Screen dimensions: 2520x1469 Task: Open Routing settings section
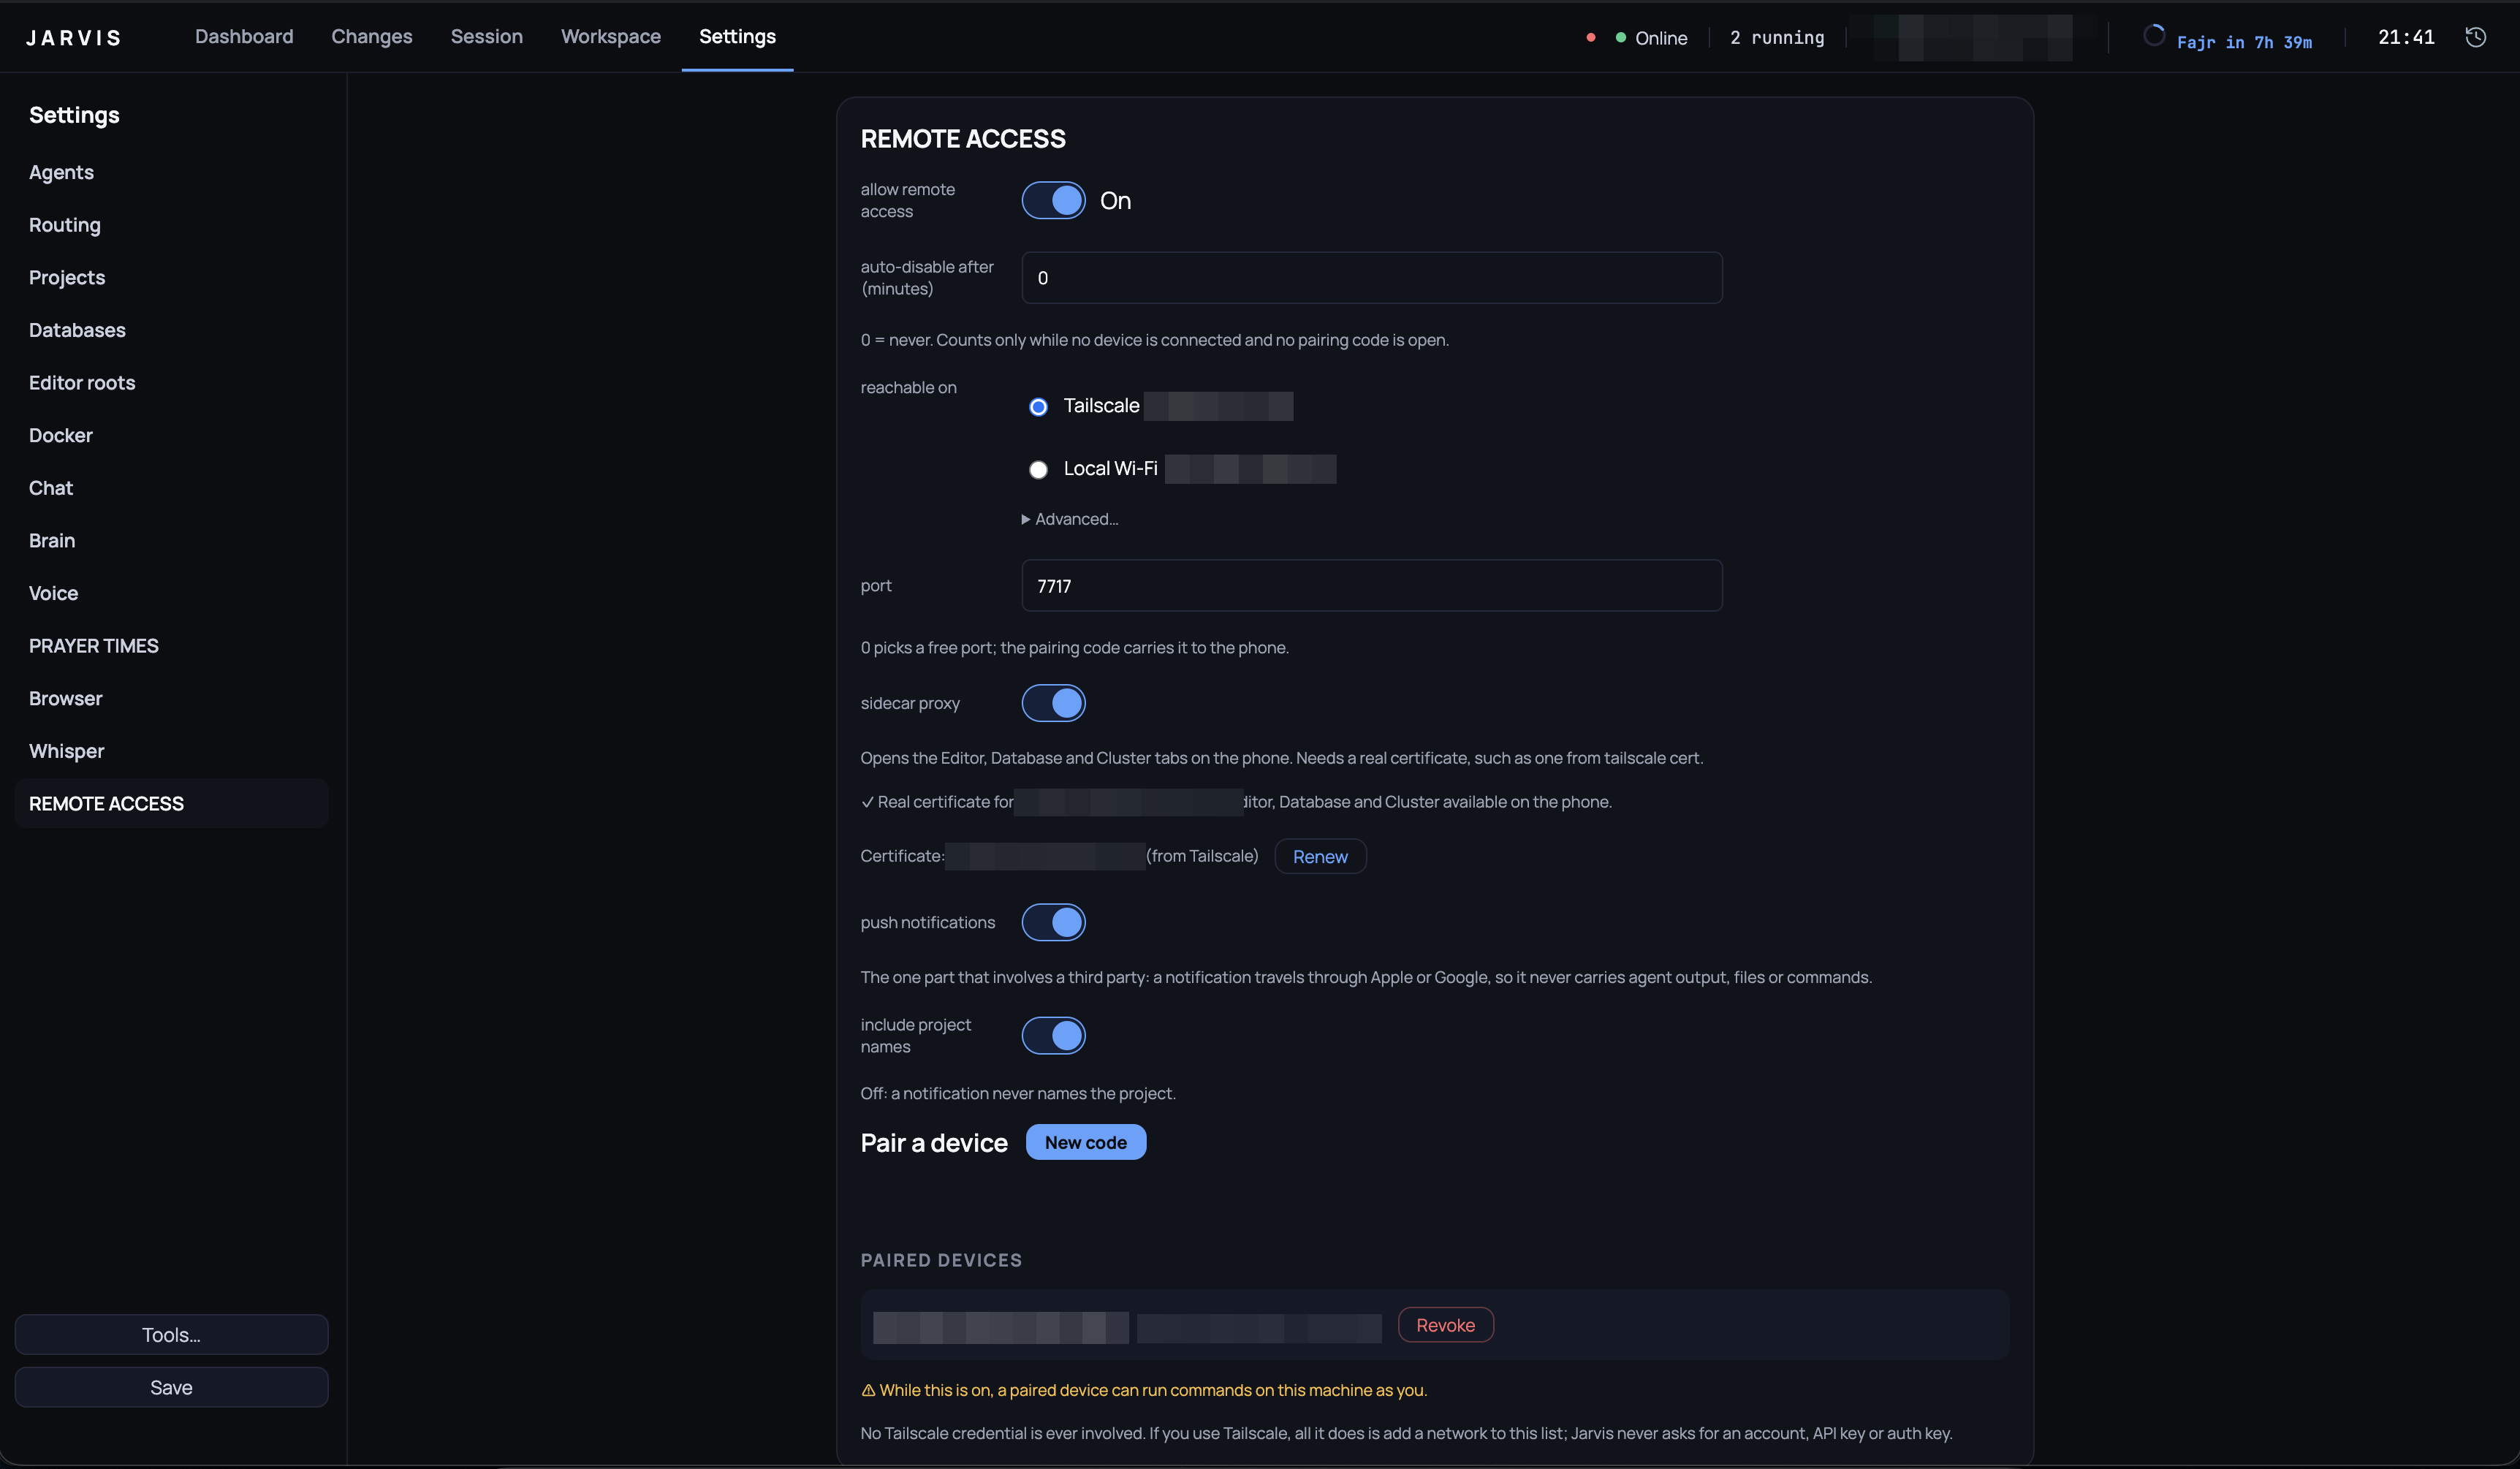point(171,225)
